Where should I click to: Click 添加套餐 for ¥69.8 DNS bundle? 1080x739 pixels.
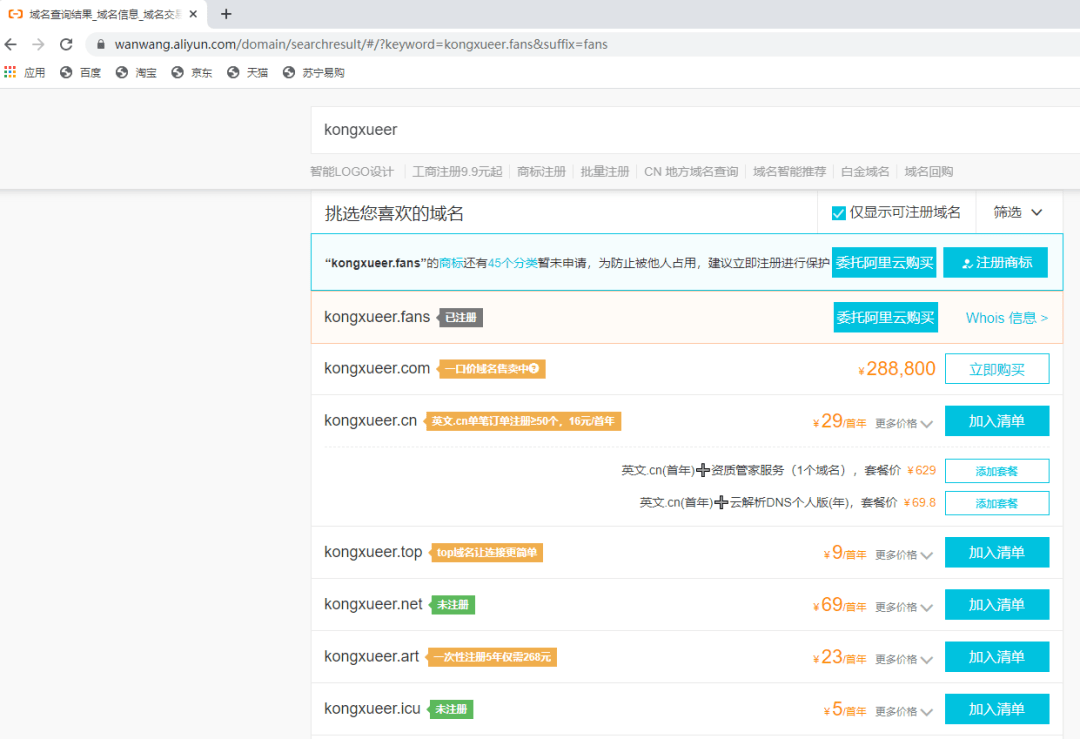[x=997, y=503]
